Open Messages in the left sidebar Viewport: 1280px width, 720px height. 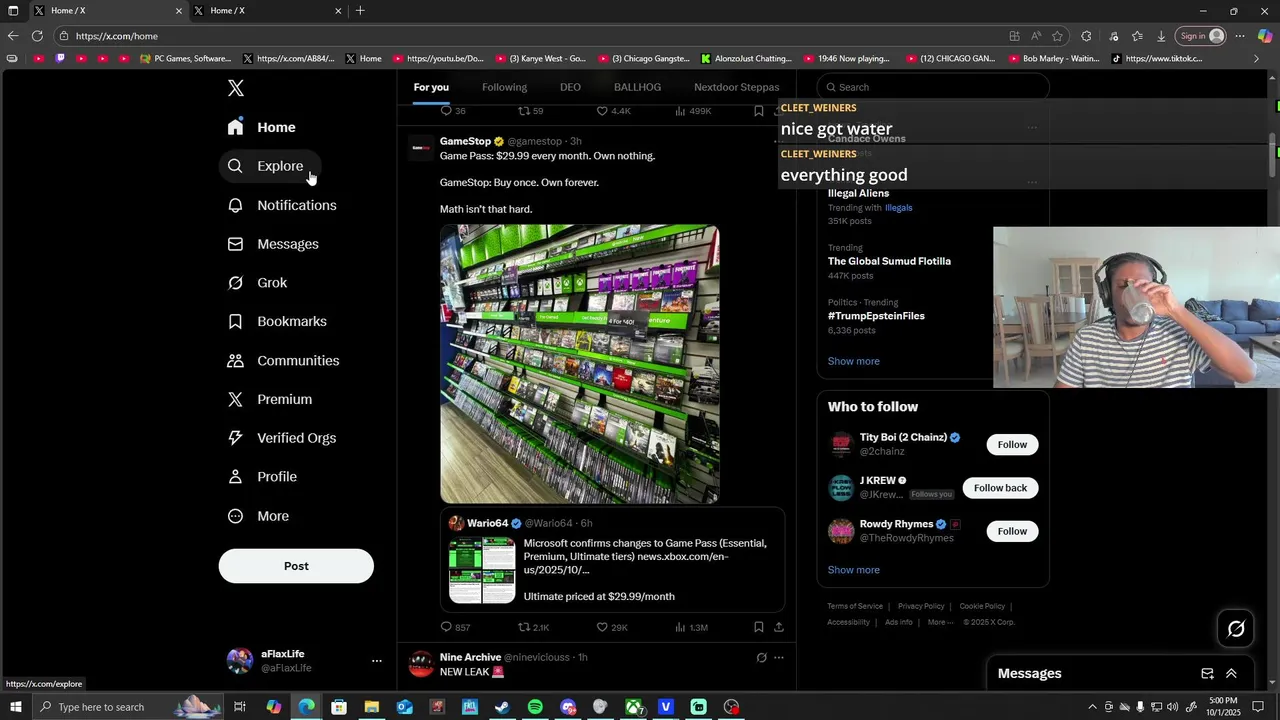[274, 244]
